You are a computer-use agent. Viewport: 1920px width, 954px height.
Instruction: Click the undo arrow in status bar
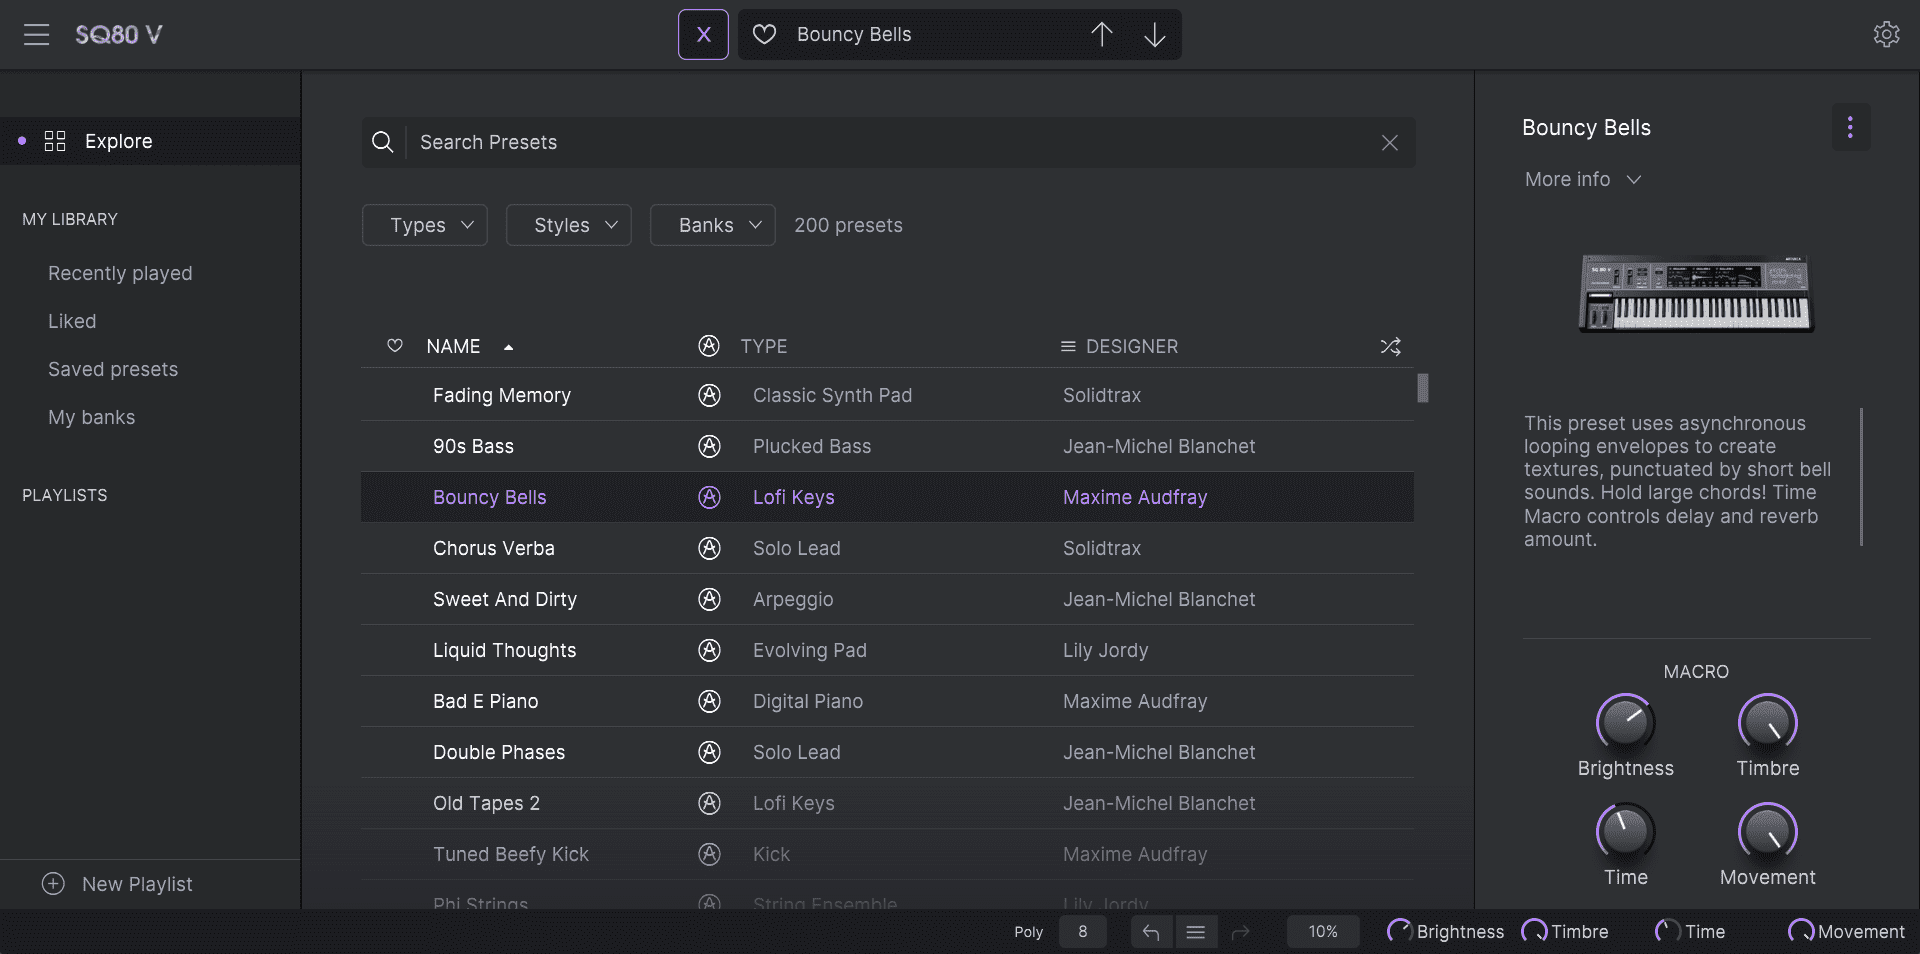(x=1151, y=932)
